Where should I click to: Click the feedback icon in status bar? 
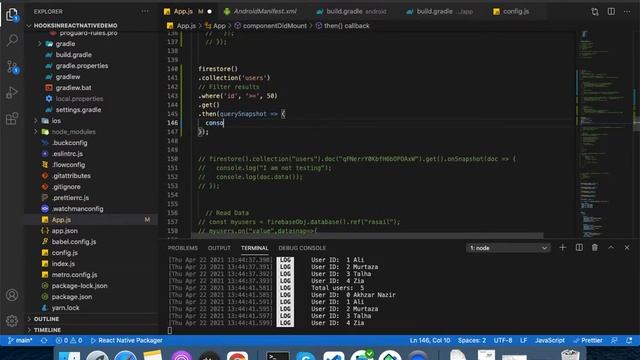click(614, 340)
